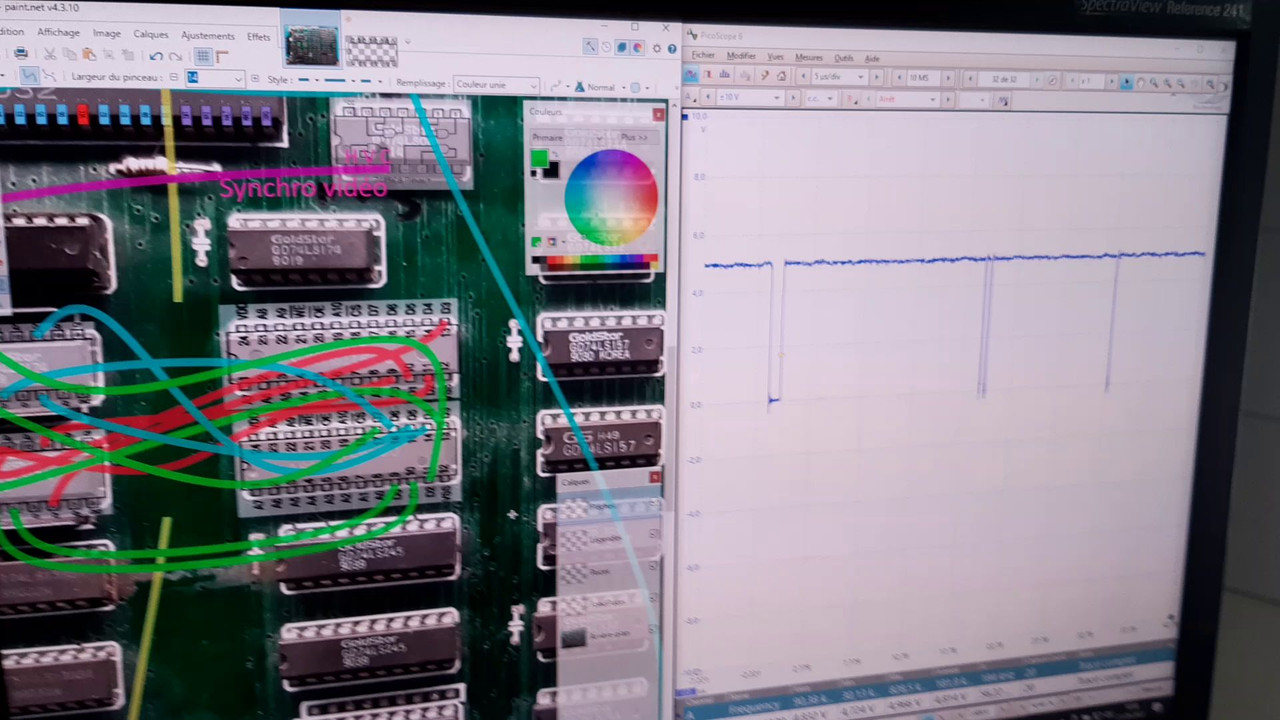Go to previous waveform buffer in PicoScope
This screenshot has width=1280, height=720.
coord(971,79)
